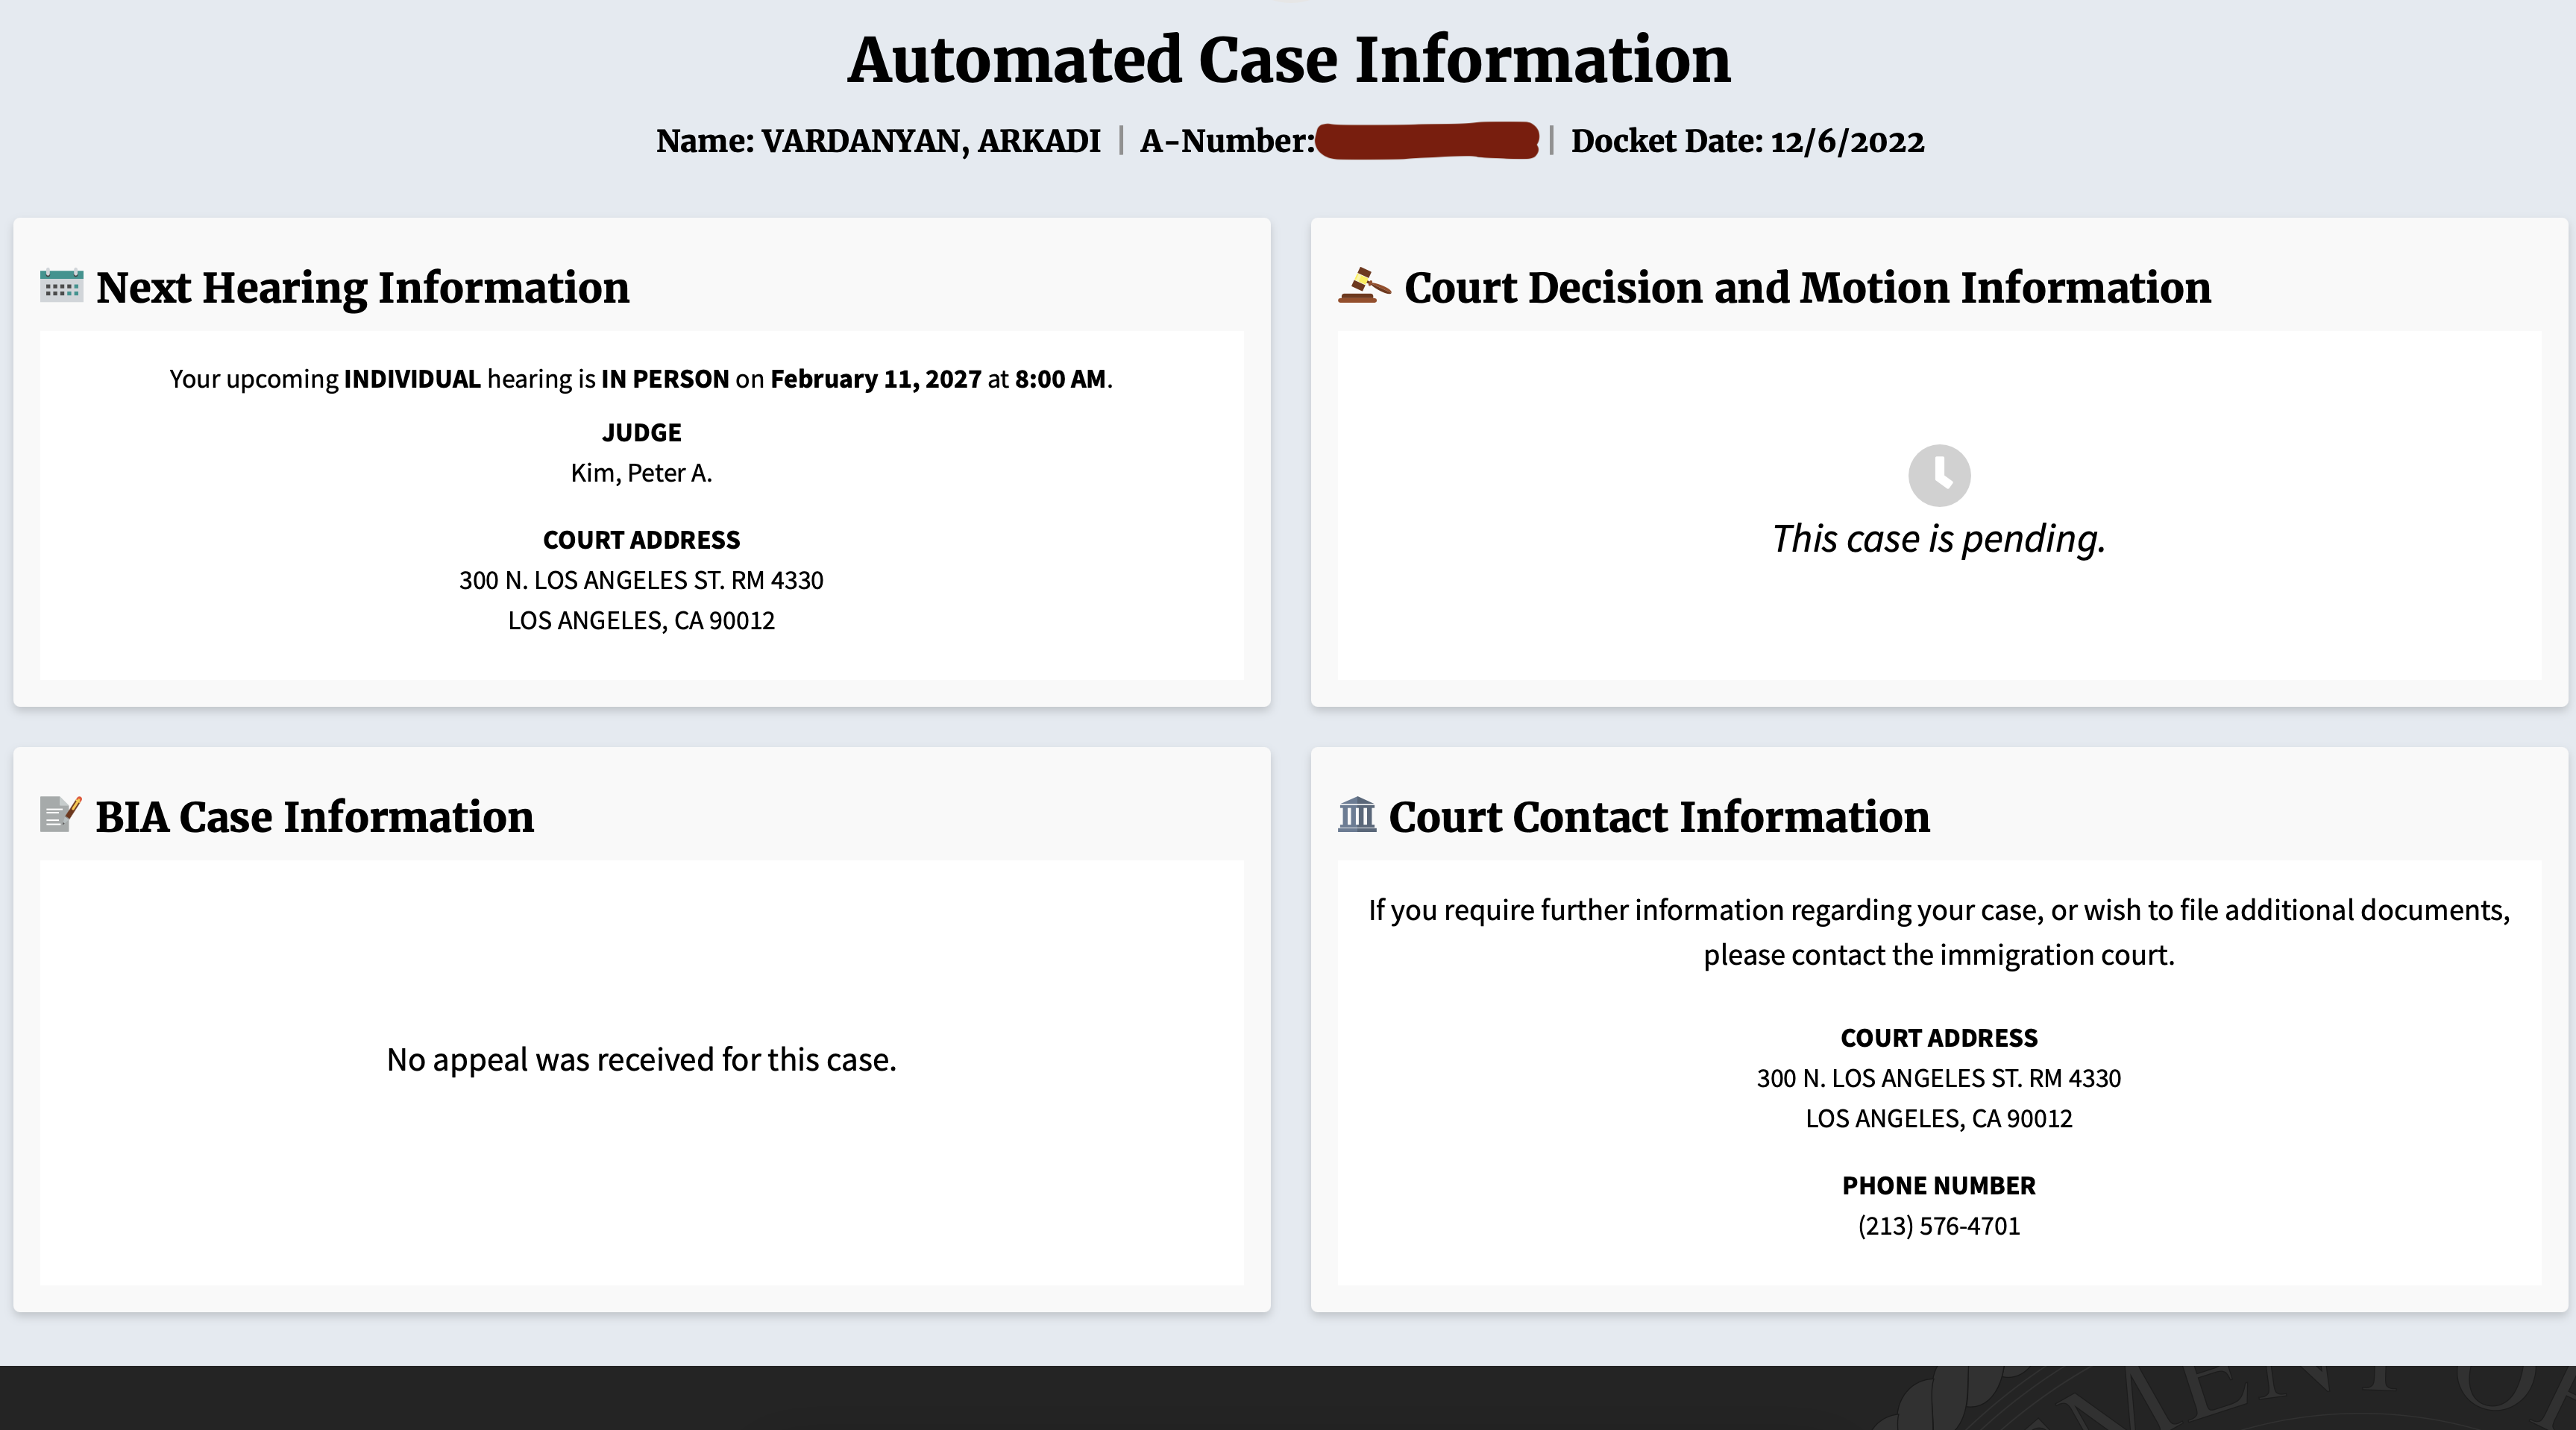Screen dimensions: 2576x1430
Task: Click the No appeal was received message
Action: tap(642, 1060)
